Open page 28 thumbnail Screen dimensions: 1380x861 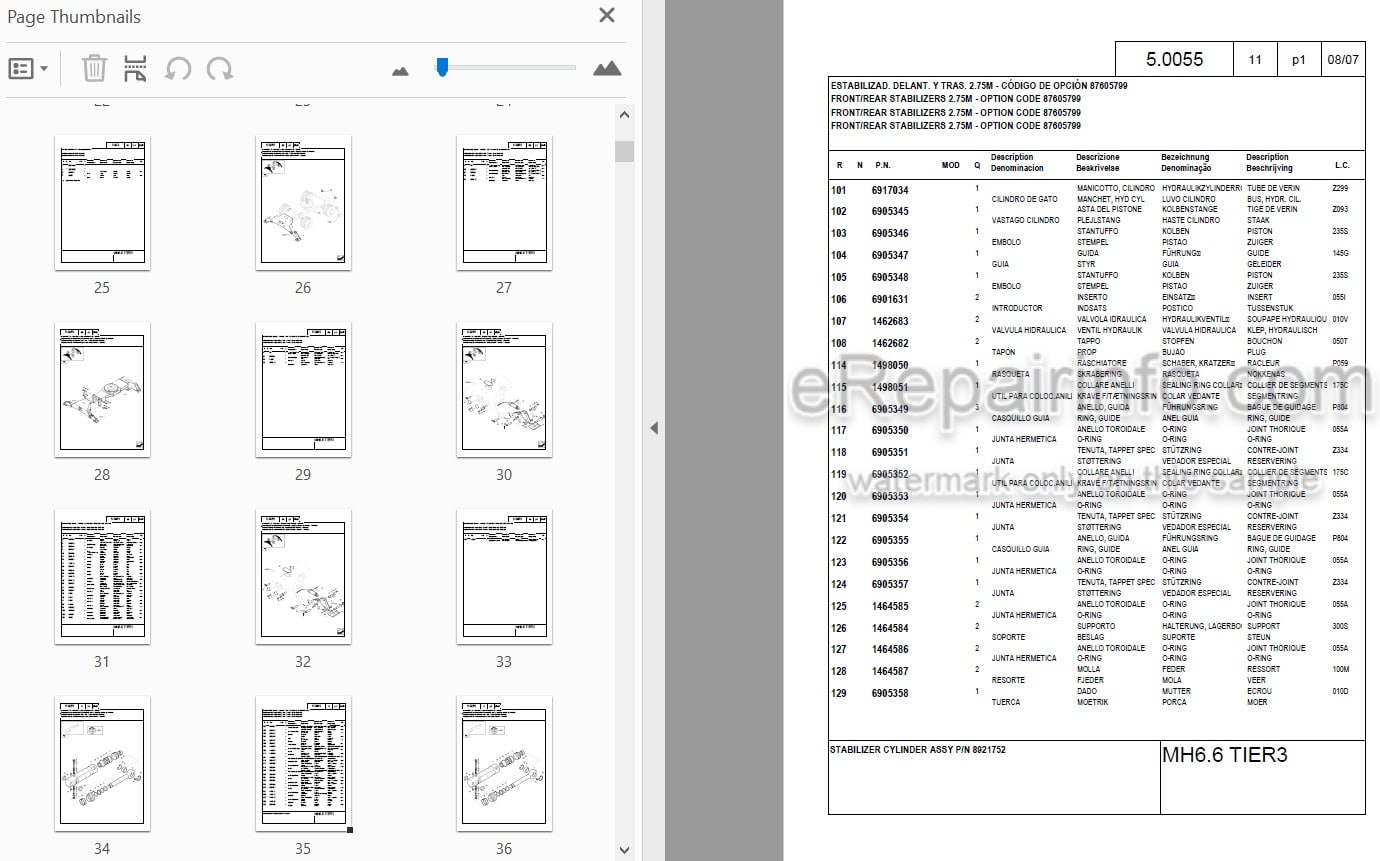point(102,390)
